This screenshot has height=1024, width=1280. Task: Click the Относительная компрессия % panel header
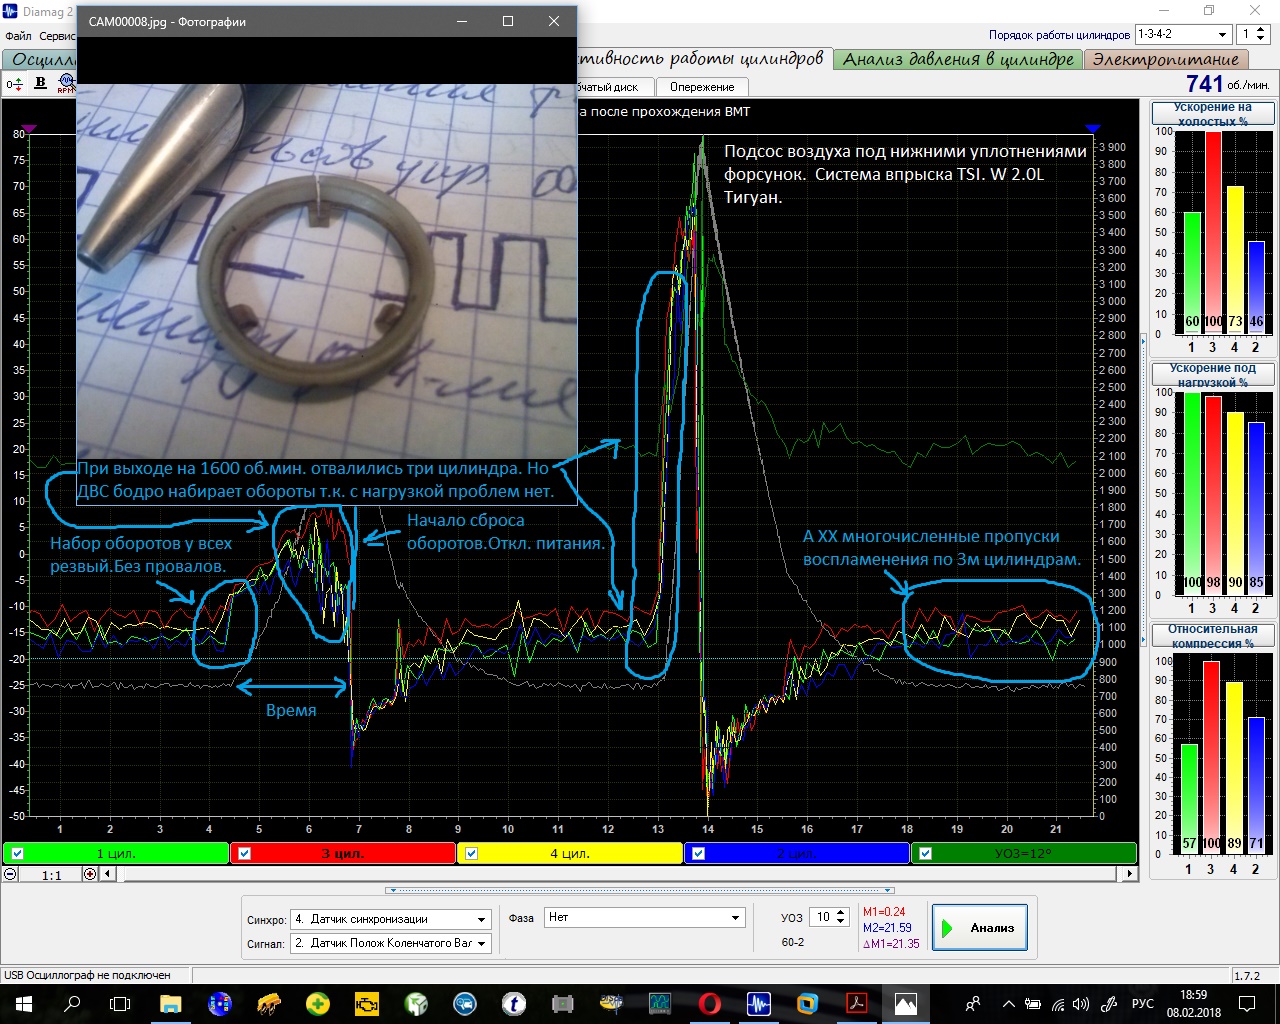(1213, 635)
